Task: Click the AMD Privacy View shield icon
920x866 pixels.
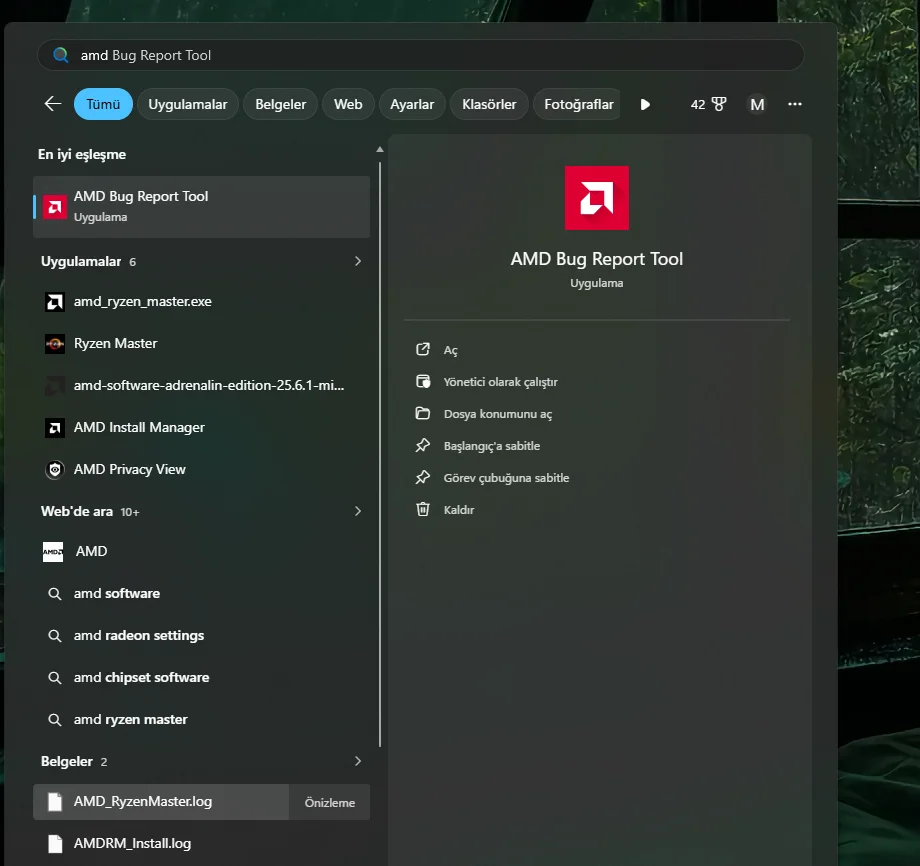Action: [x=55, y=469]
